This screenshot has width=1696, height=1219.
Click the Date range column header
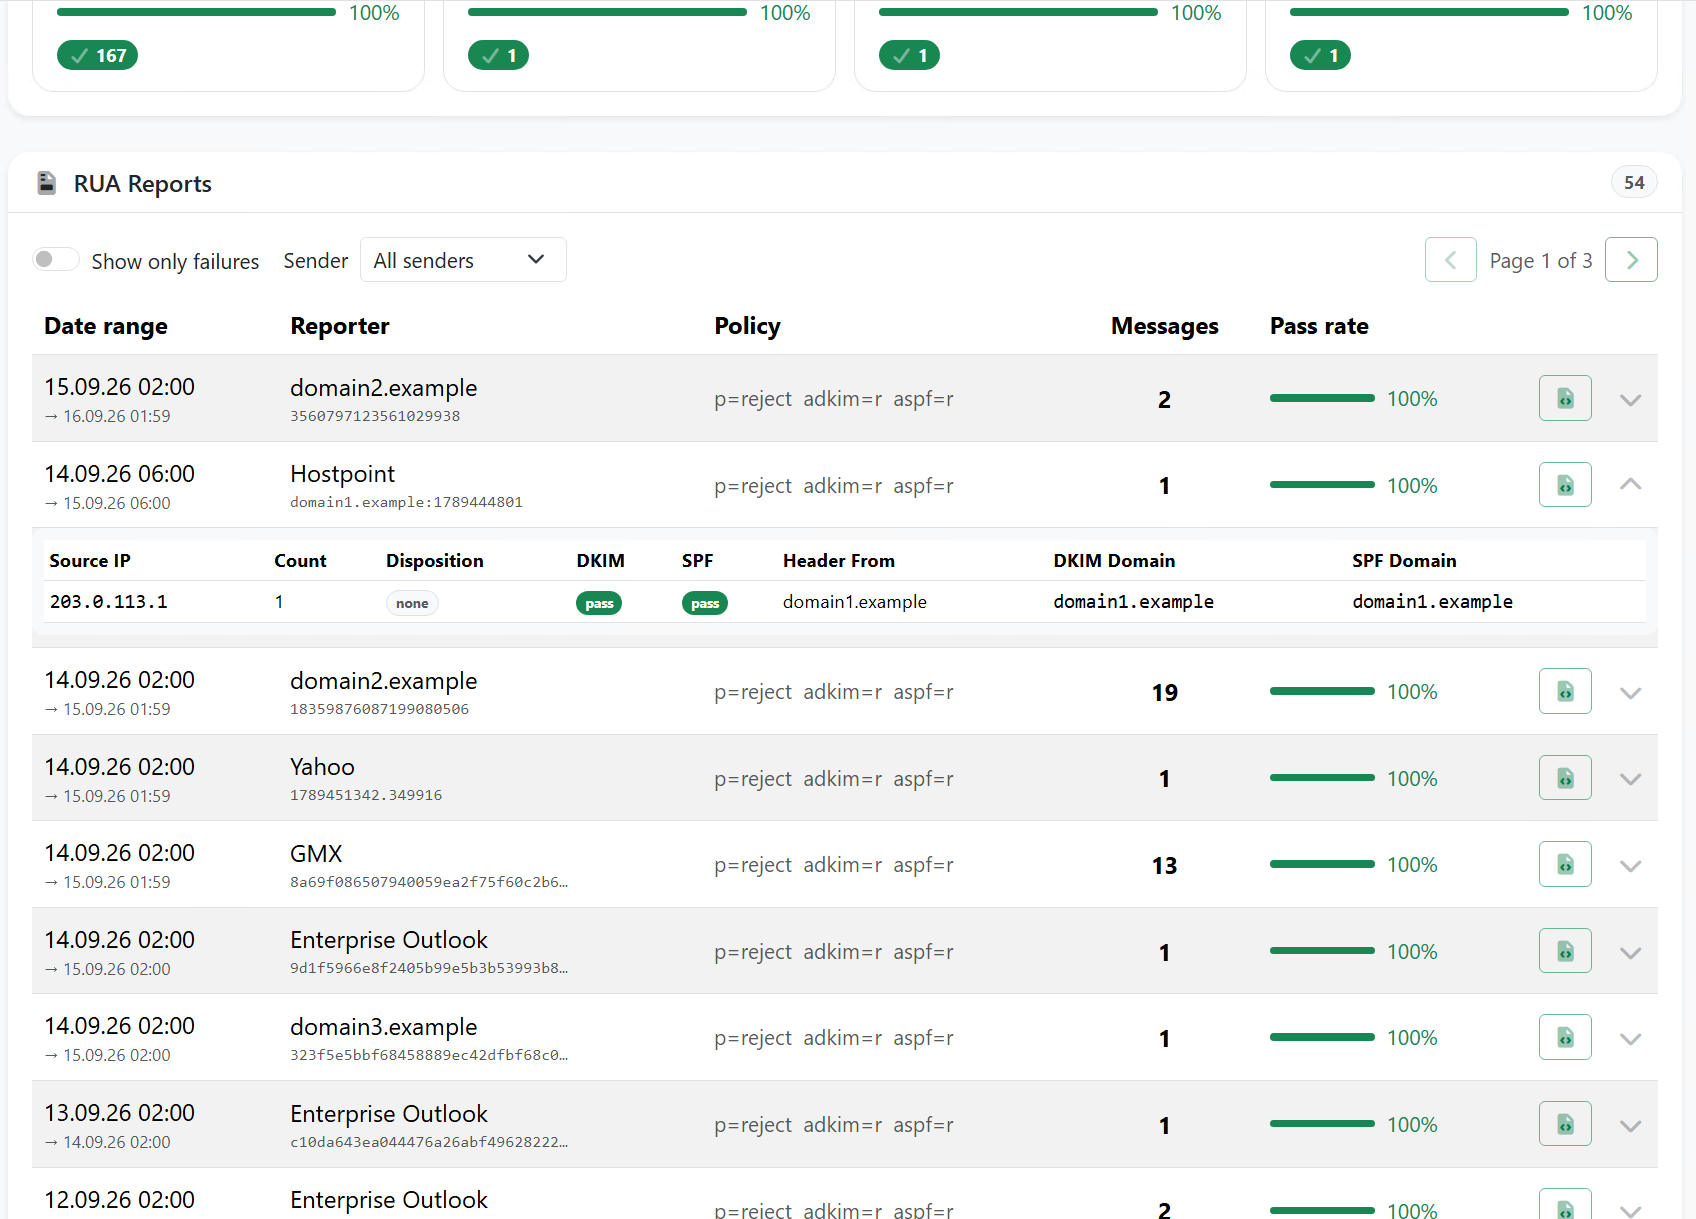pos(106,326)
